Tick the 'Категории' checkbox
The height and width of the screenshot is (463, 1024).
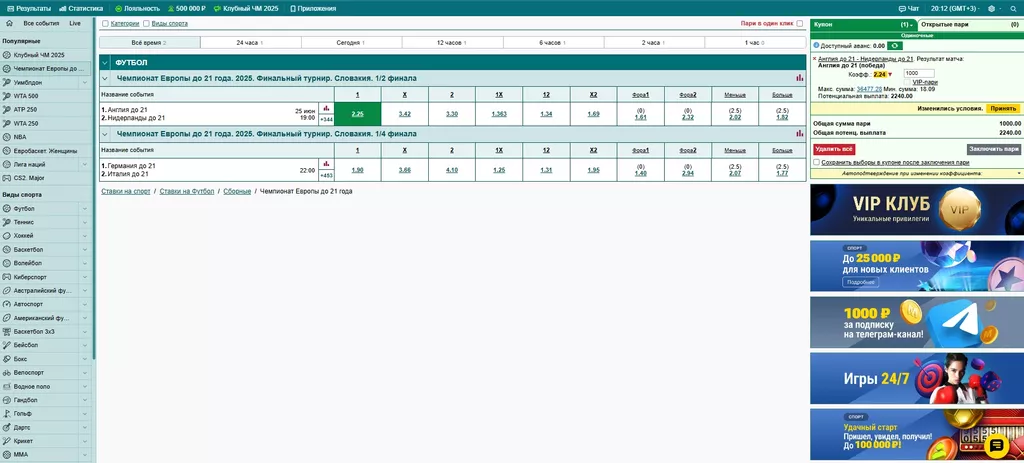point(106,23)
